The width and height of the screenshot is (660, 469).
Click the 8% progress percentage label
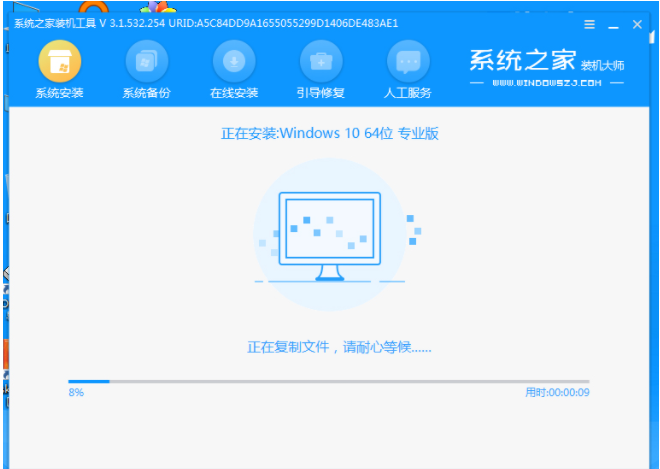click(x=76, y=393)
